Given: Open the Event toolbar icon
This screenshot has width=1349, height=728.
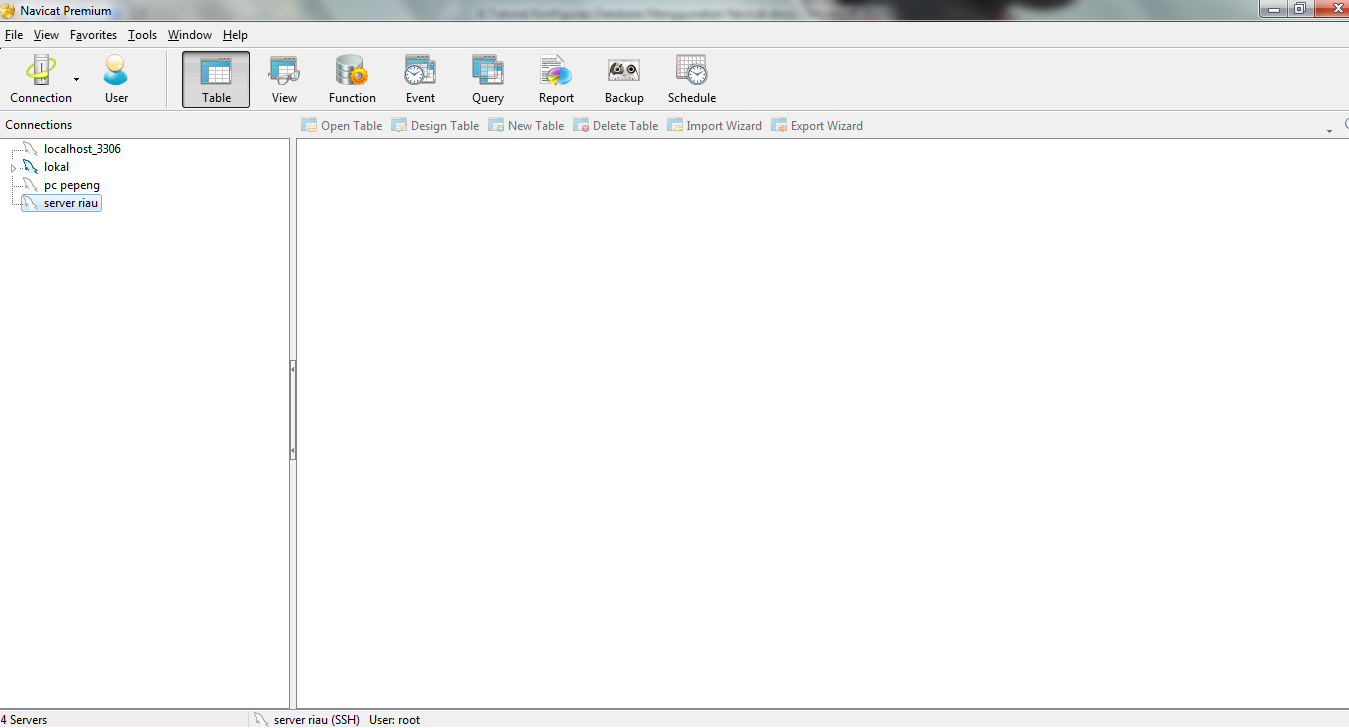Looking at the screenshot, I should 420,79.
